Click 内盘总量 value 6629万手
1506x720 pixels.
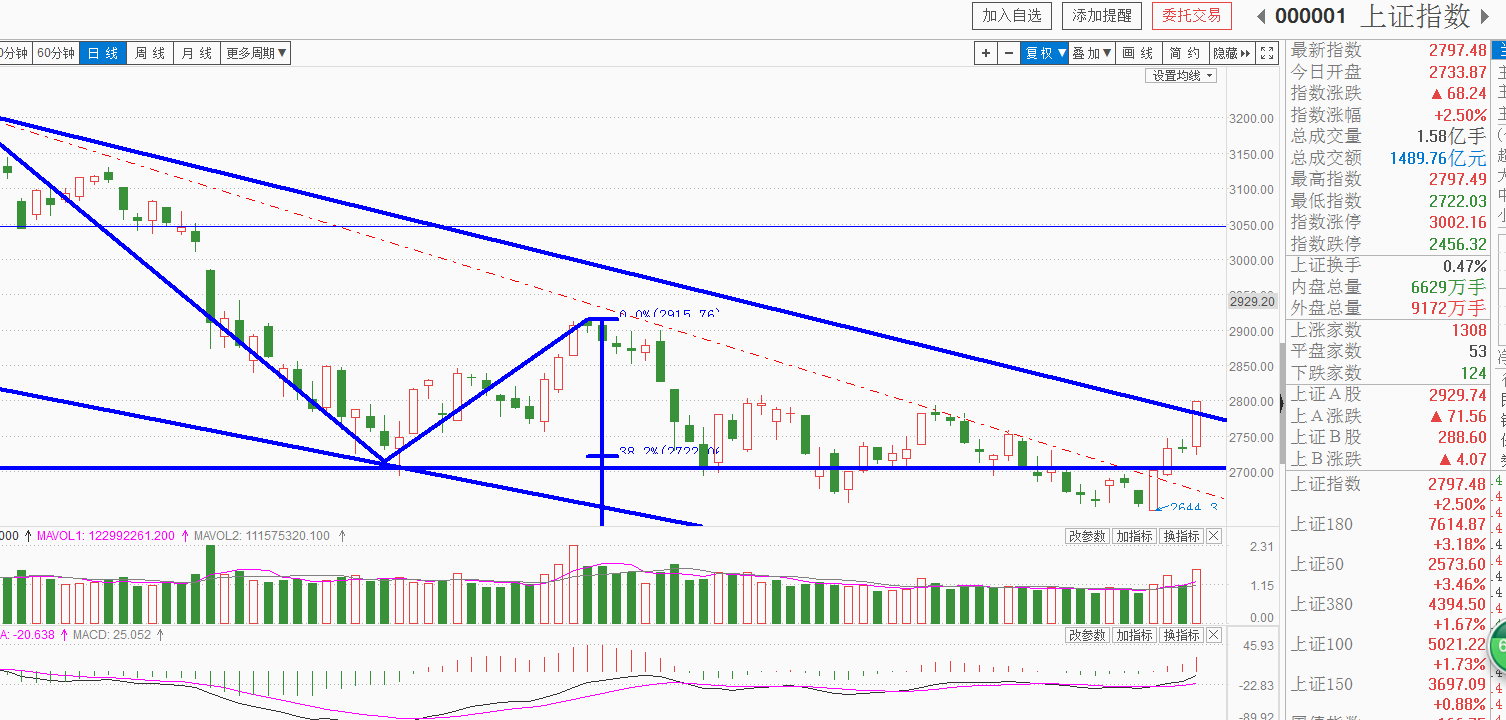(1448, 287)
